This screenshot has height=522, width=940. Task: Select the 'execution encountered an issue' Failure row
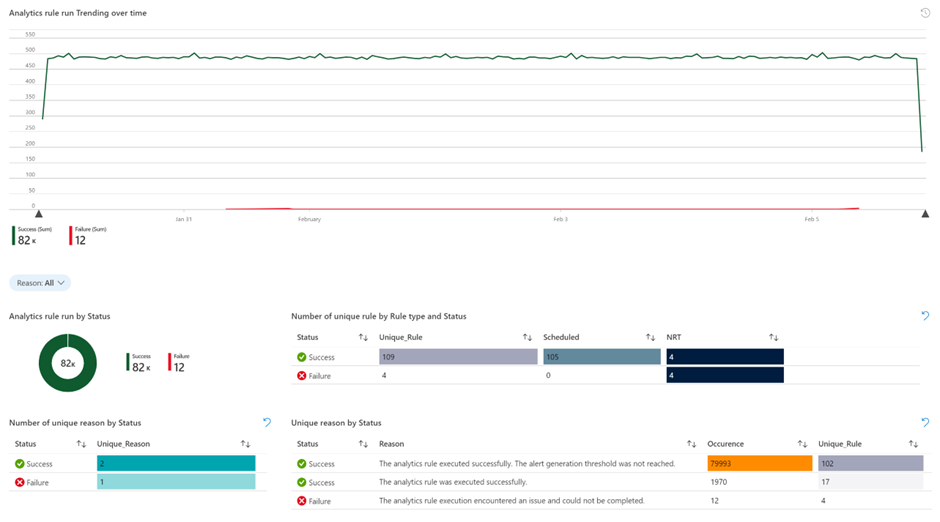[511, 501]
